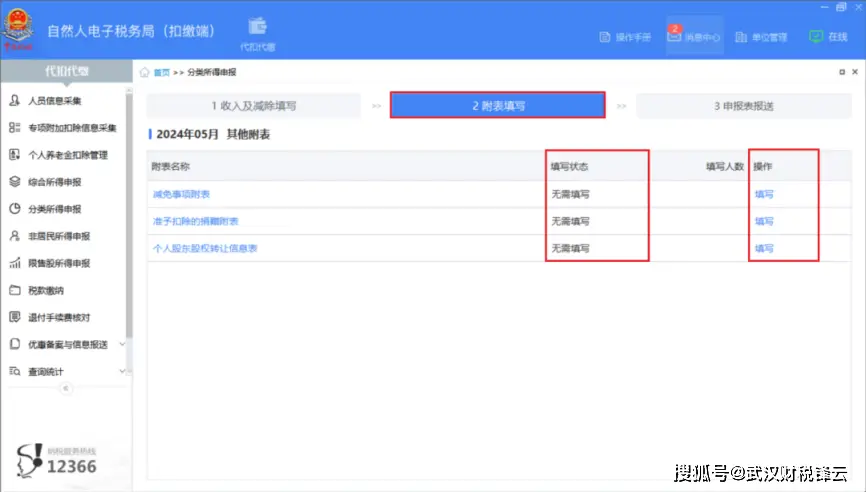Viewport: 866px width, 492px height.
Task: Open 税款缴纳 in sidebar
Action: 45,290
